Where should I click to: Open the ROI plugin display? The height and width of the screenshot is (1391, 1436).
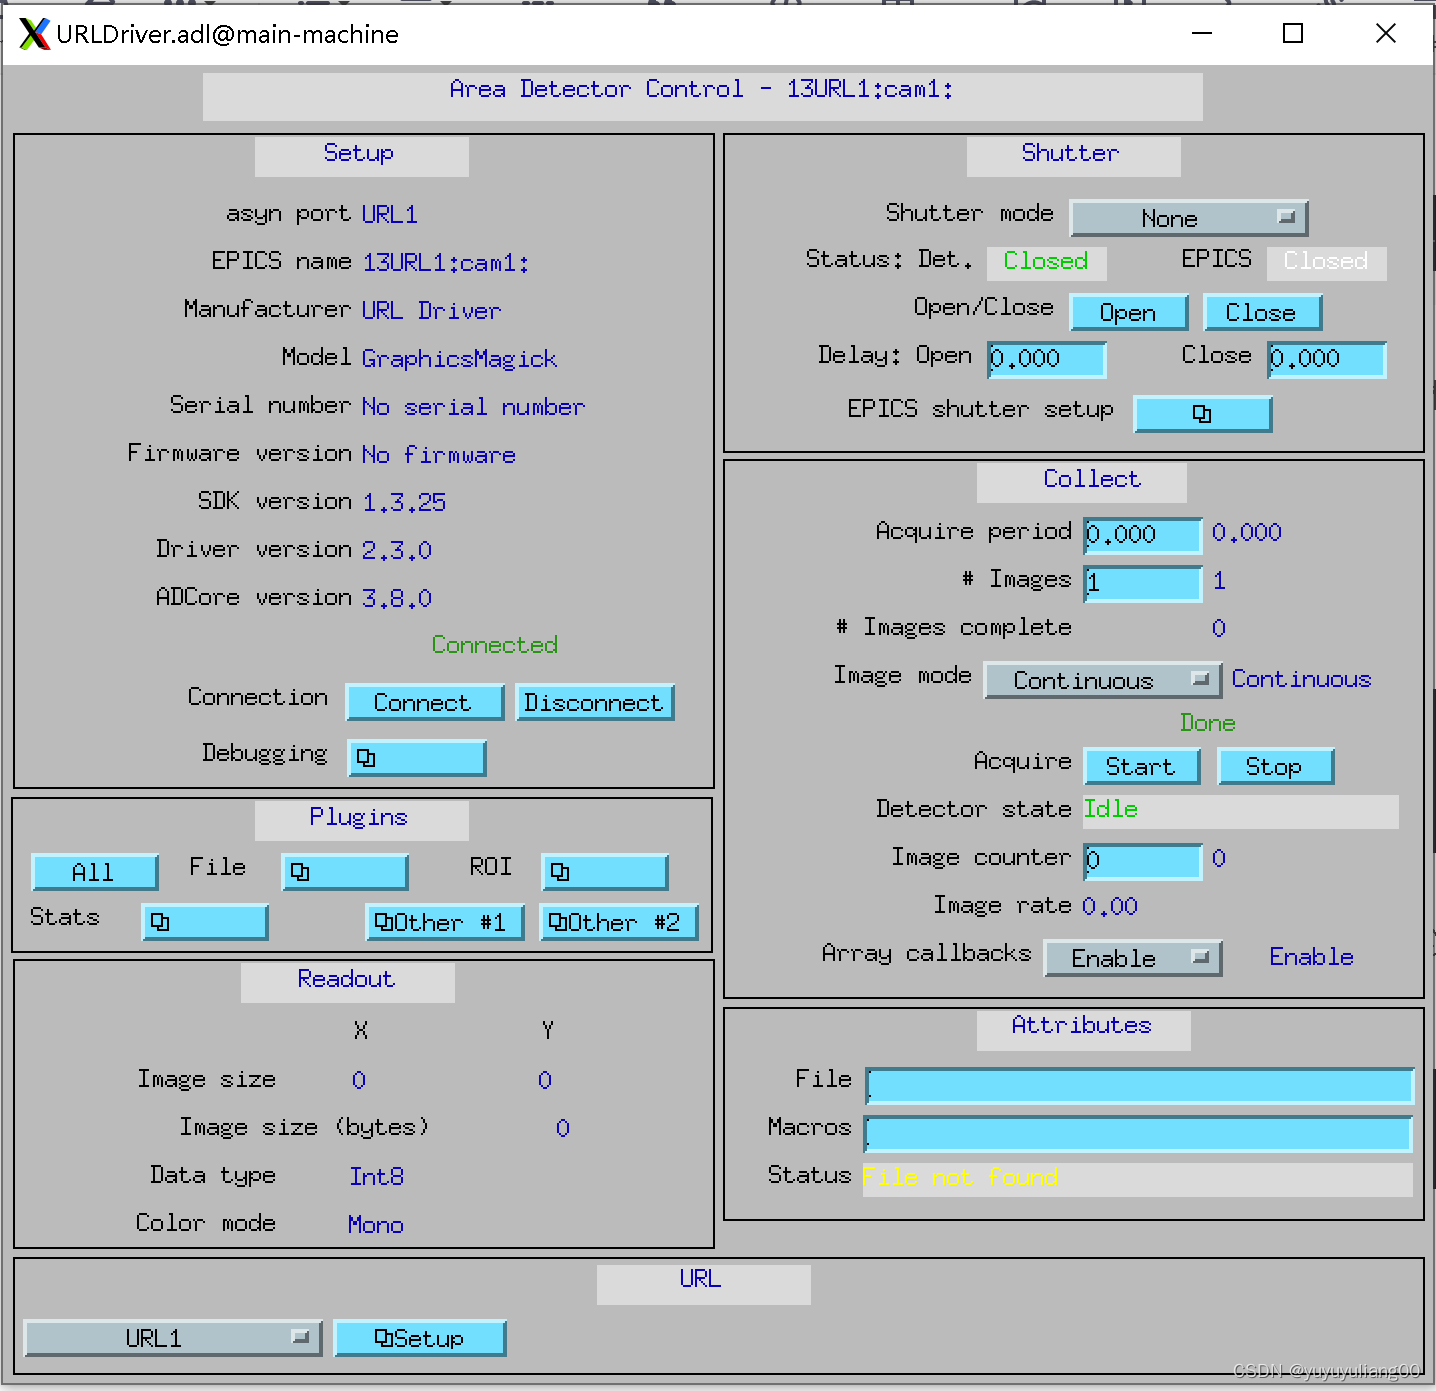(x=604, y=872)
